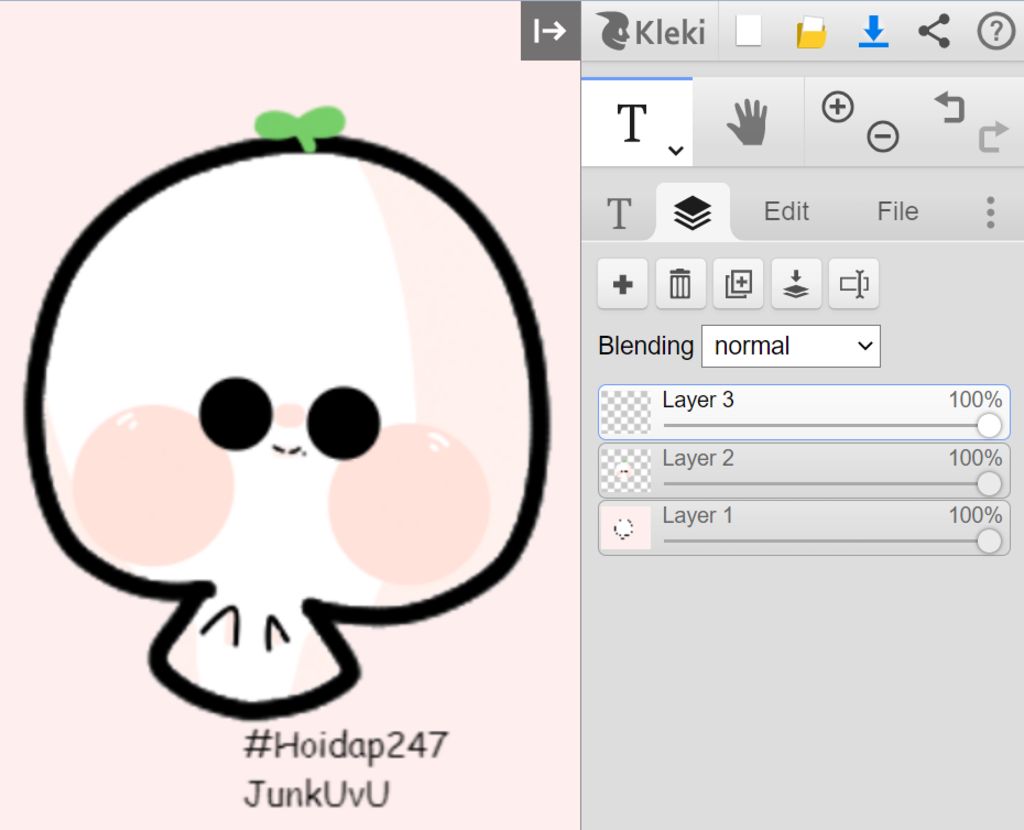Viewport: 1024px width, 830px height.
Task: Add a new layer
Action: click(x=622, y=285)
